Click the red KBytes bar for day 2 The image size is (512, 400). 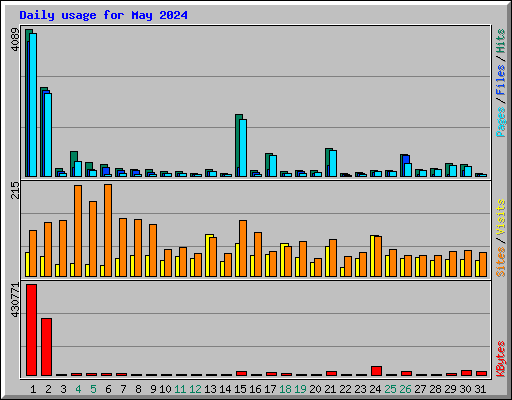click(x=46, y=347)
